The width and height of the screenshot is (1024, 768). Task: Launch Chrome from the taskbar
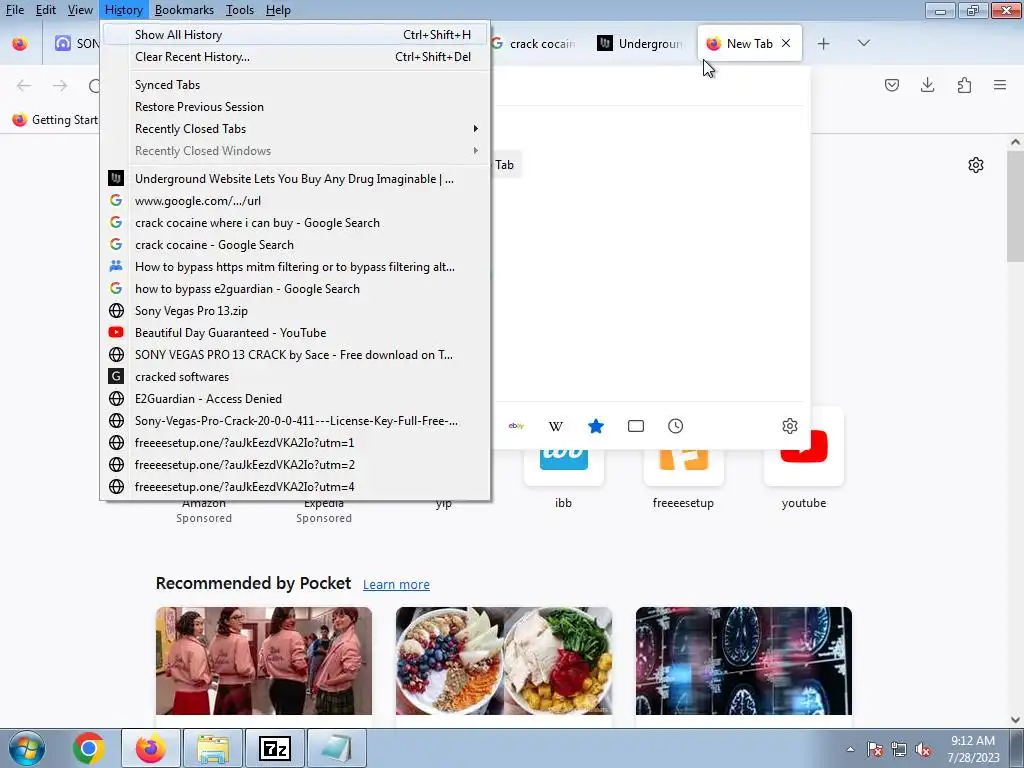[x=88, y=748]
